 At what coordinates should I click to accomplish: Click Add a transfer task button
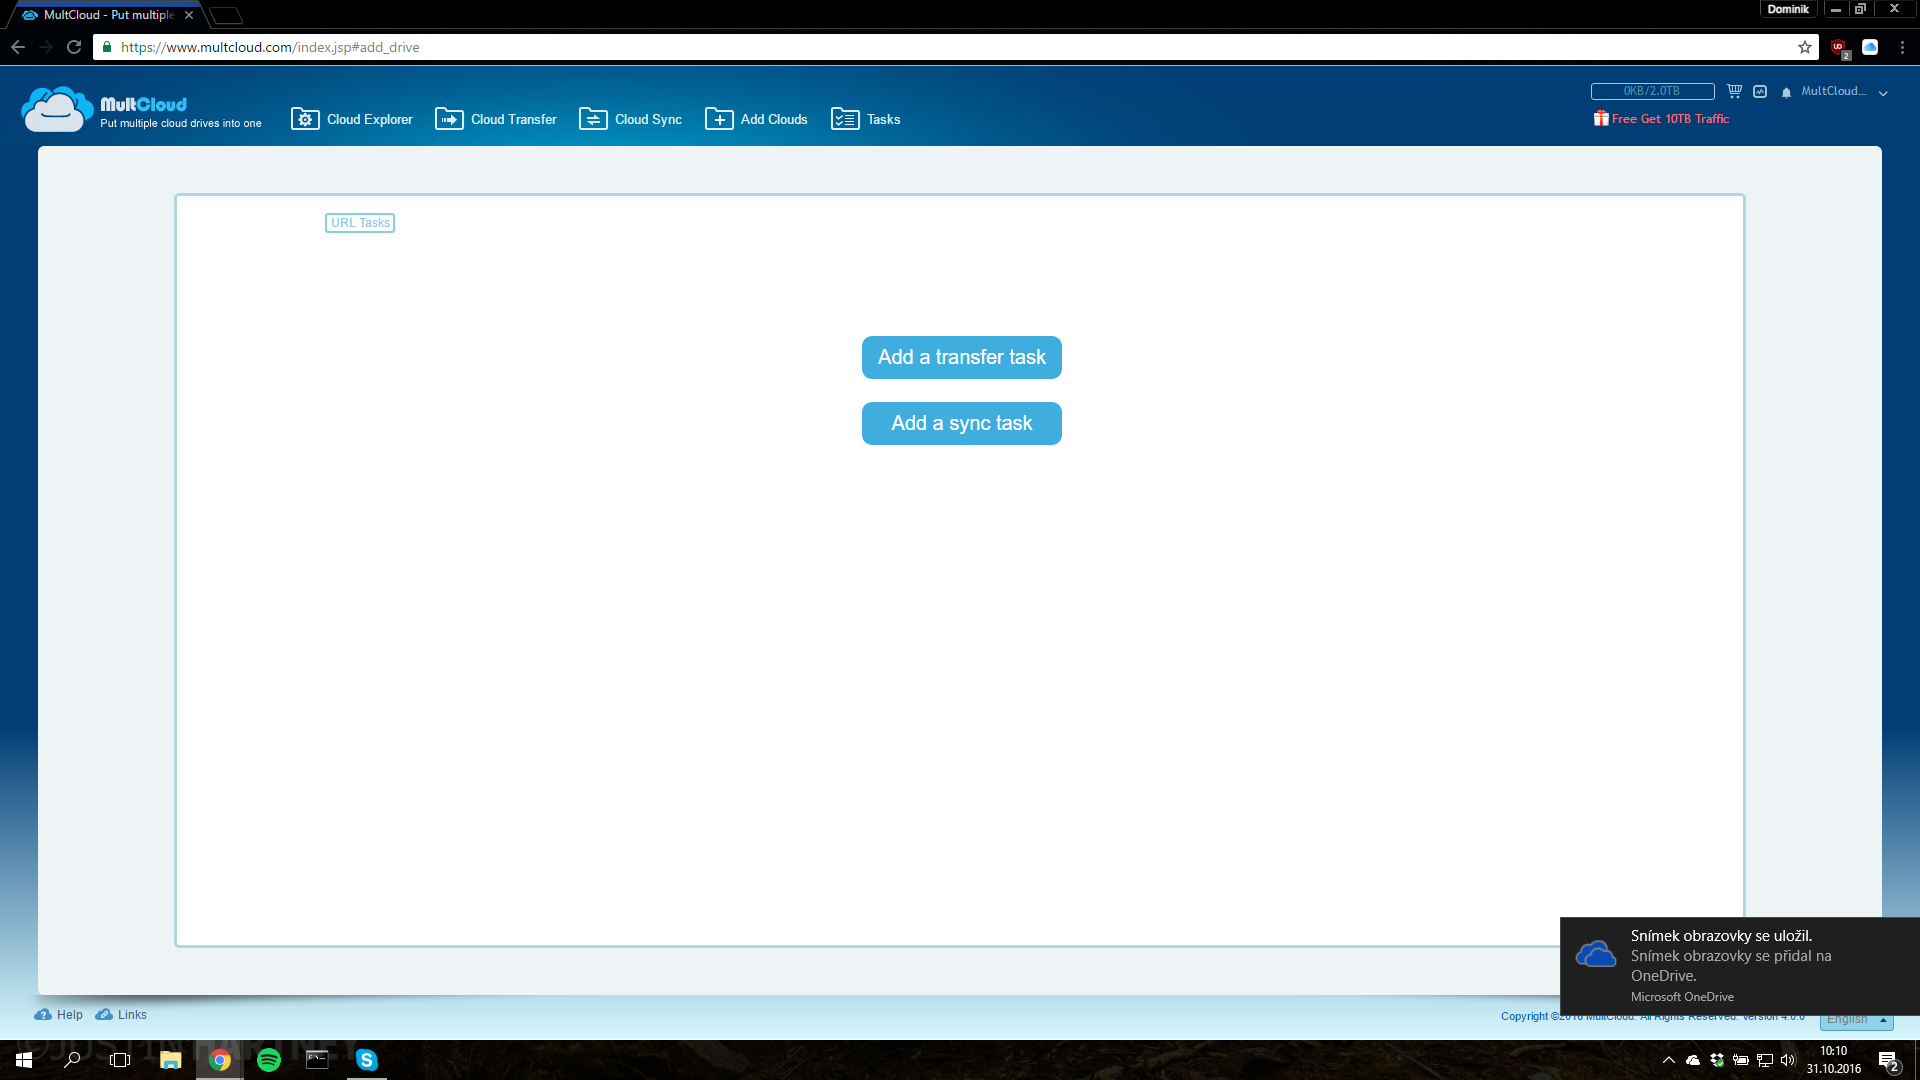click(x=961, y=357)
